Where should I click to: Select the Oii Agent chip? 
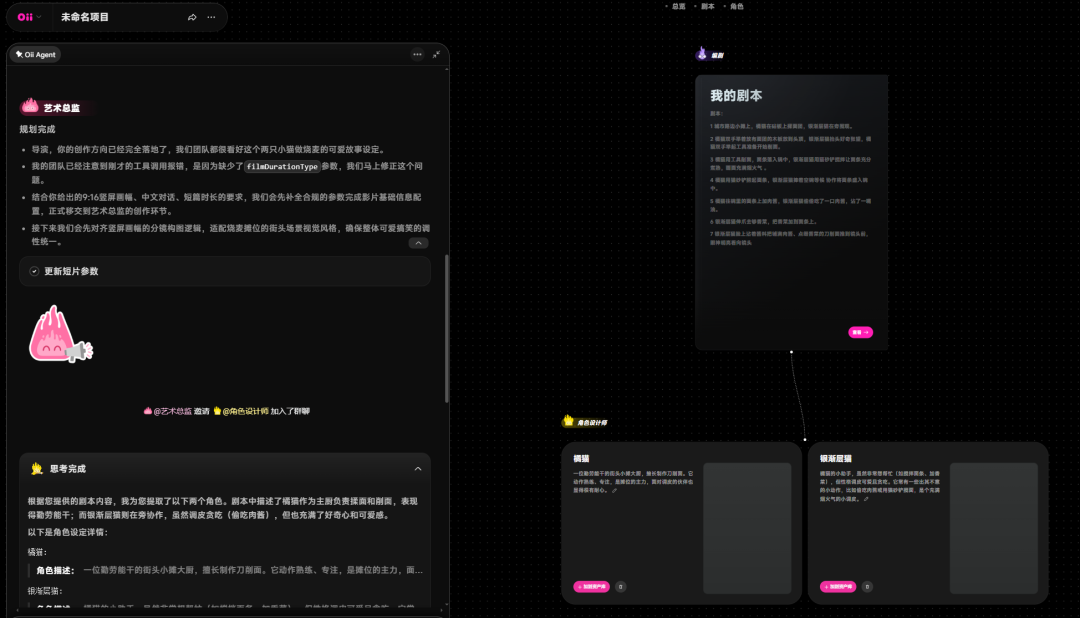tap(35, 54)
